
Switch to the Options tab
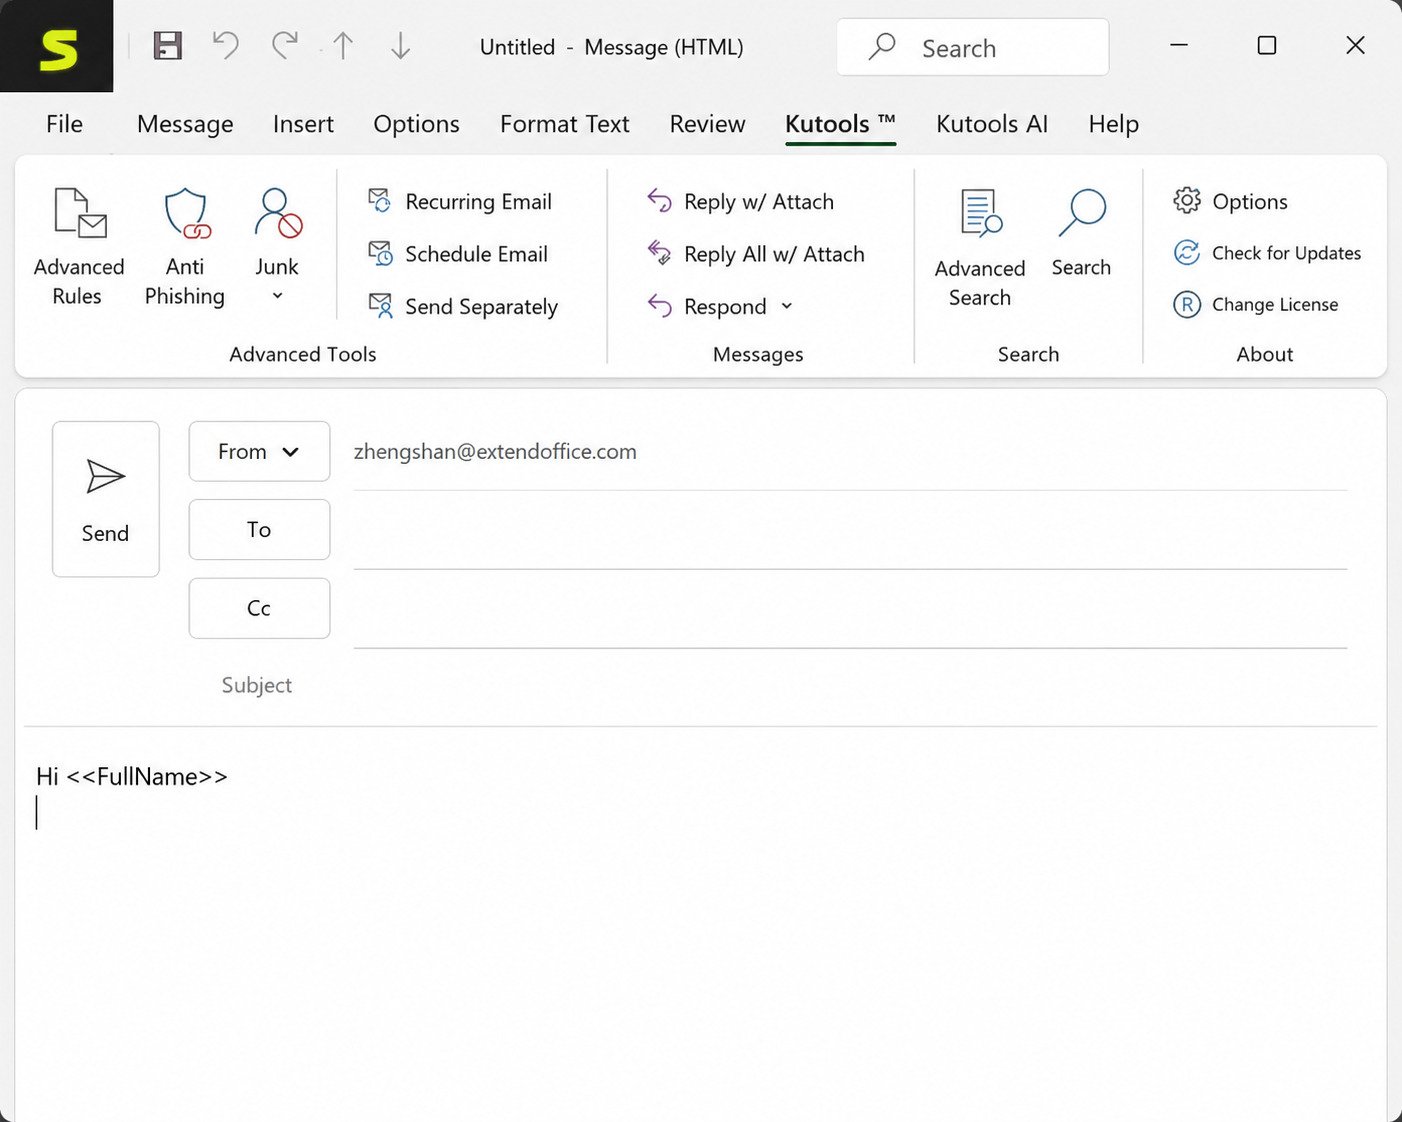[x=416, y=124]
